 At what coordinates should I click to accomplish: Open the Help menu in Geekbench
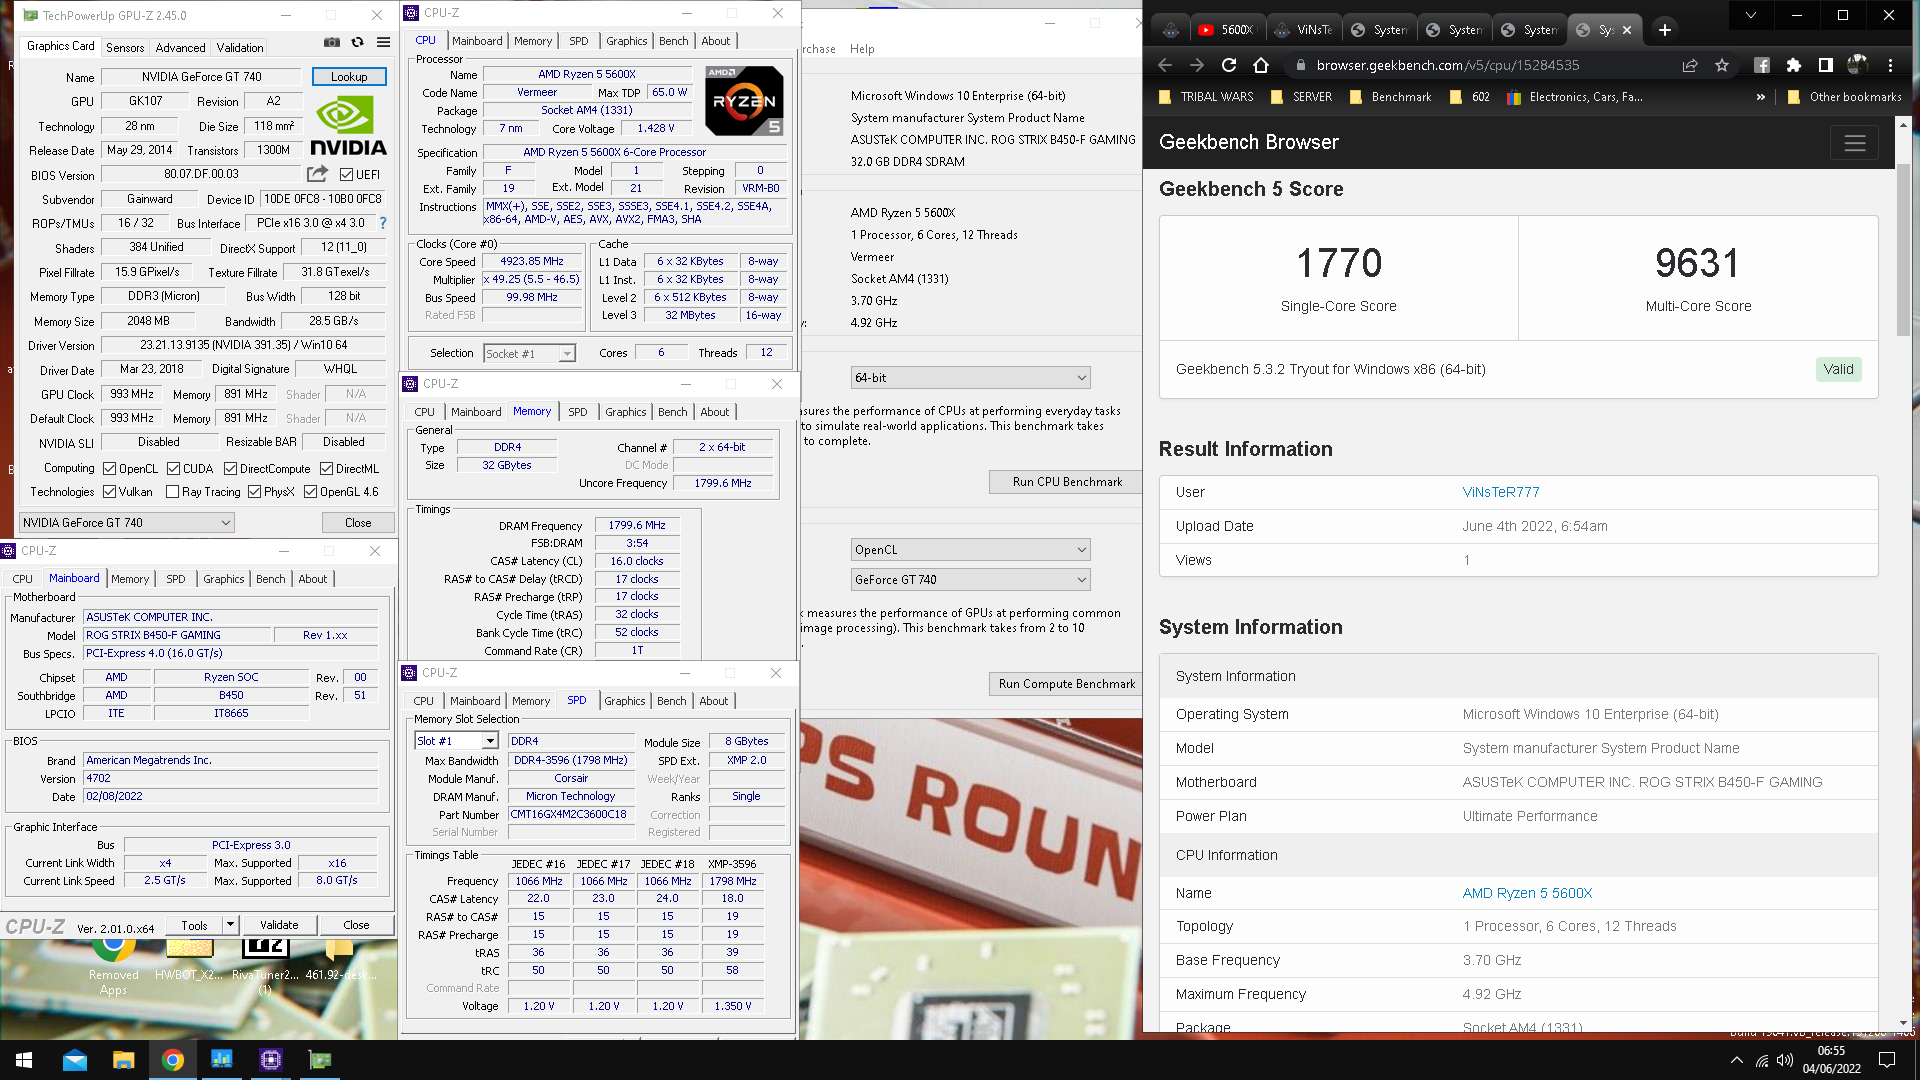pos(862,49)
